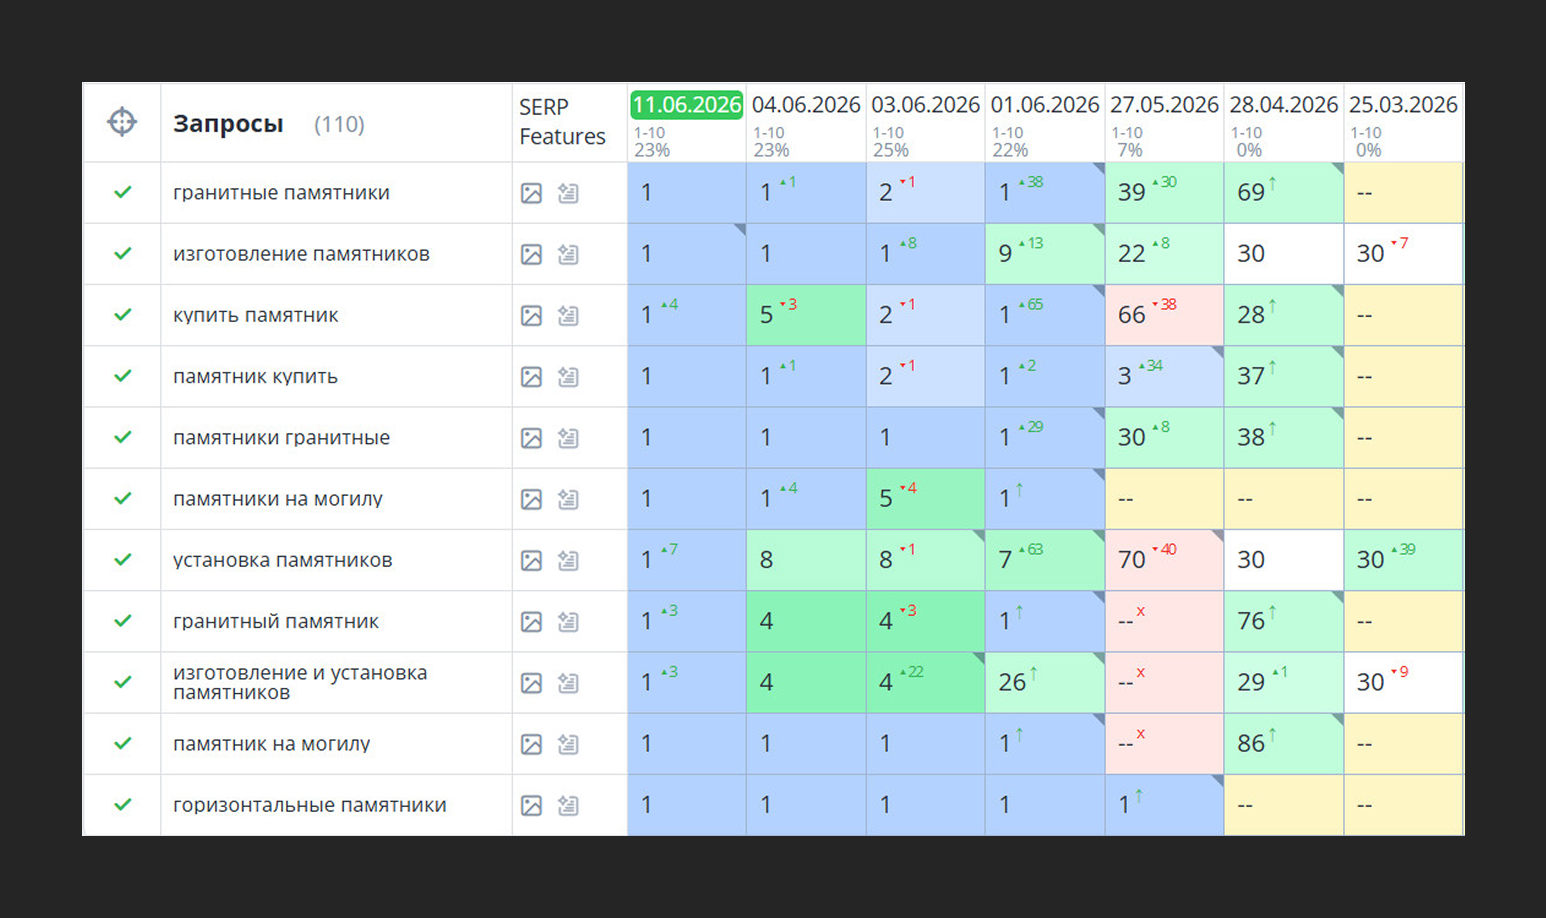This screenshot has width=1546, height=918.
Task: Click the SERP Features column header
Action: coord(562,122)
